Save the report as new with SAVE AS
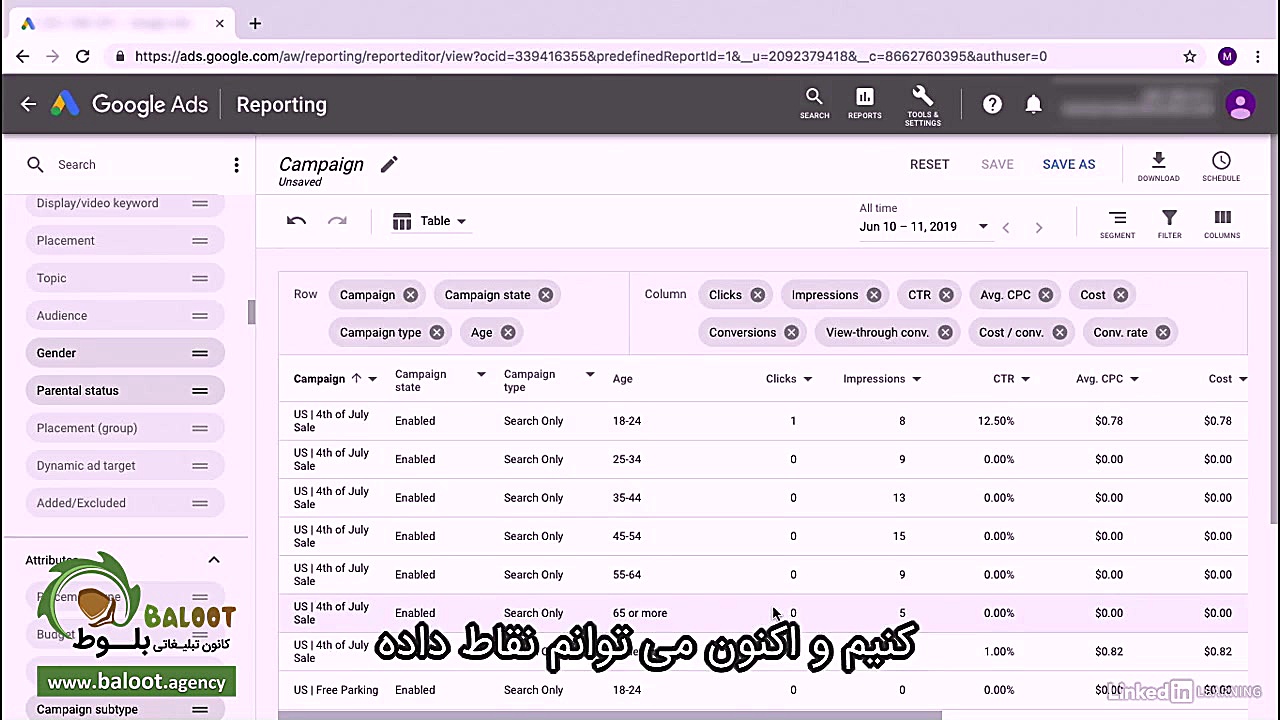This screenshot has width=1280, height=720. click(1068, 164)
